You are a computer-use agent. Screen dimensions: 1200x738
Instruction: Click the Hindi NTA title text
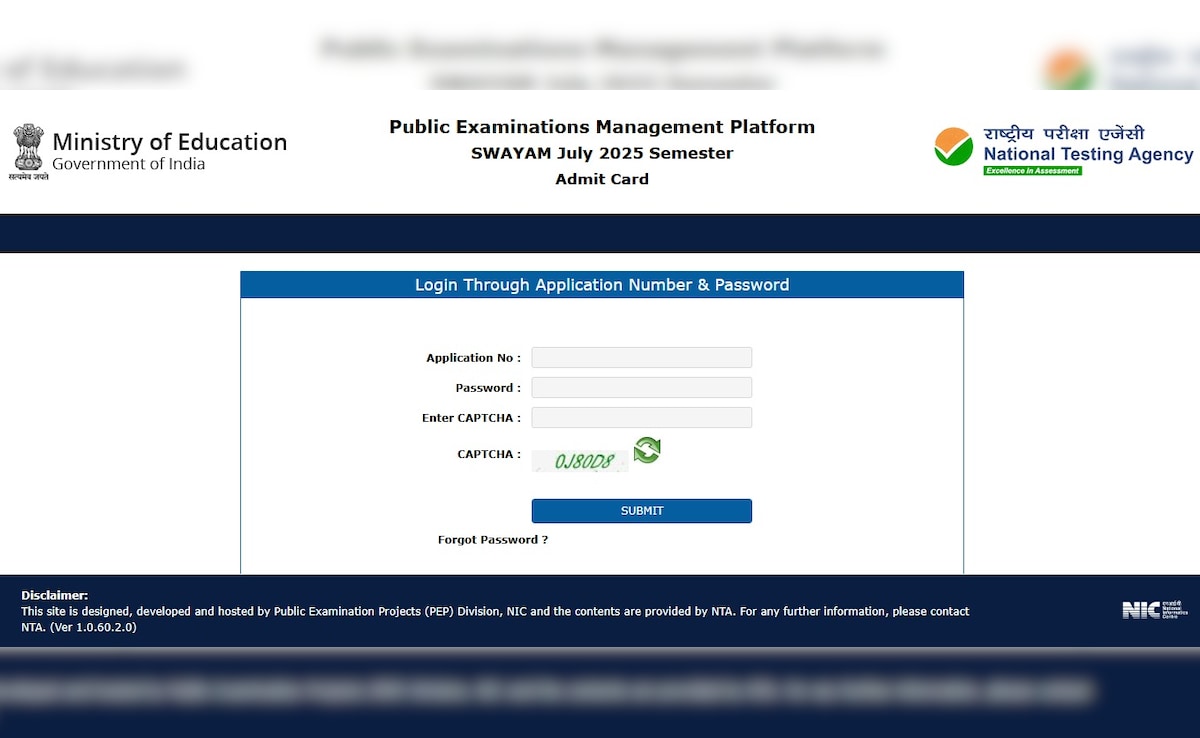(x=1063, y=133)
